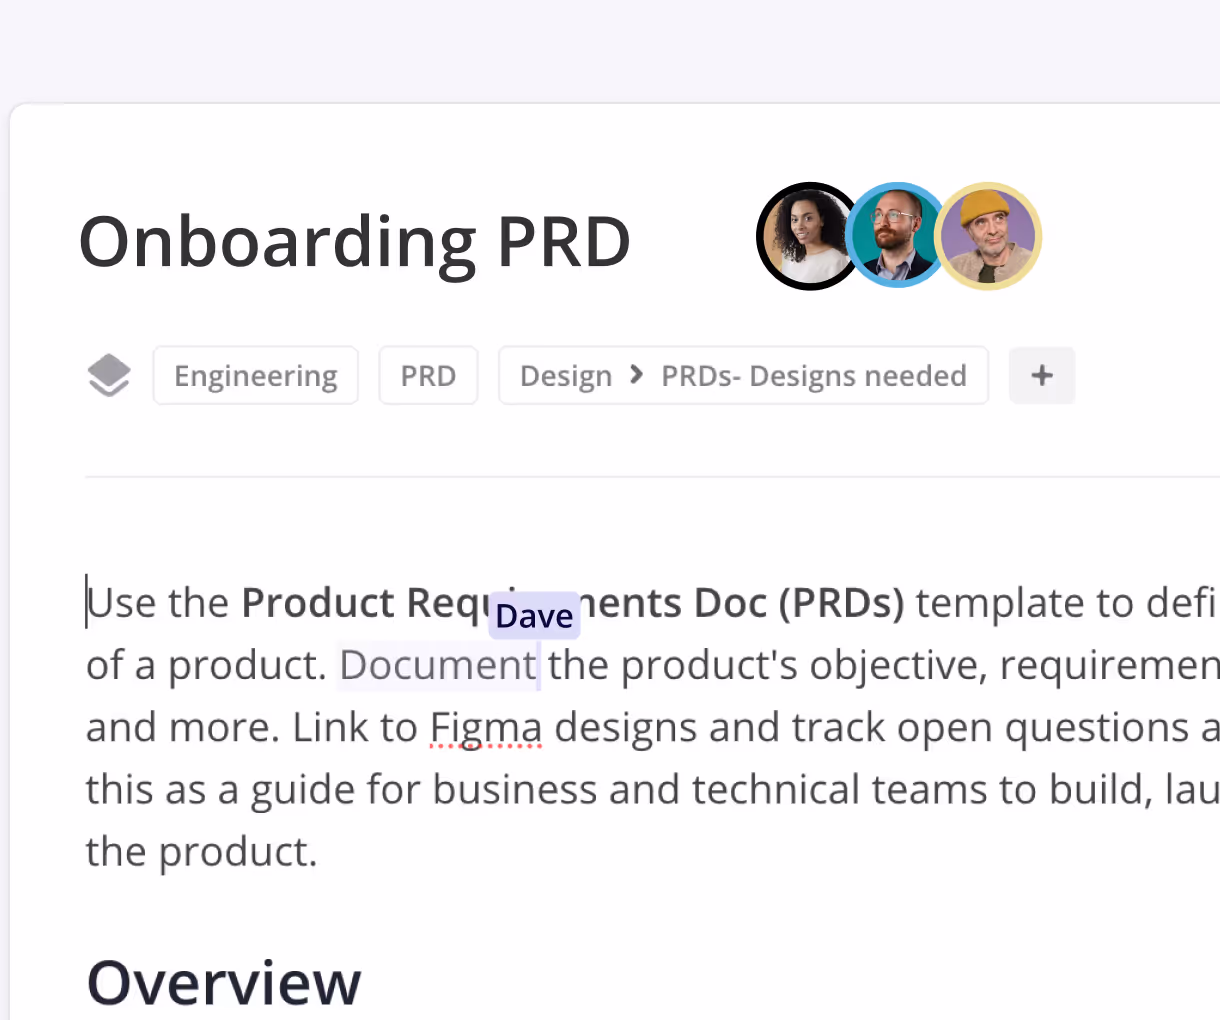Viewport: 1220px width, 1020px height.
Task: Open PRDs- Designs needed sub-tag
Action: point(814,376)
